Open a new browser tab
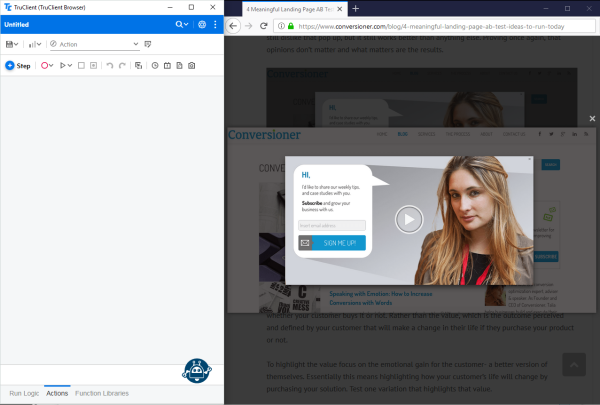 [355, 8]
